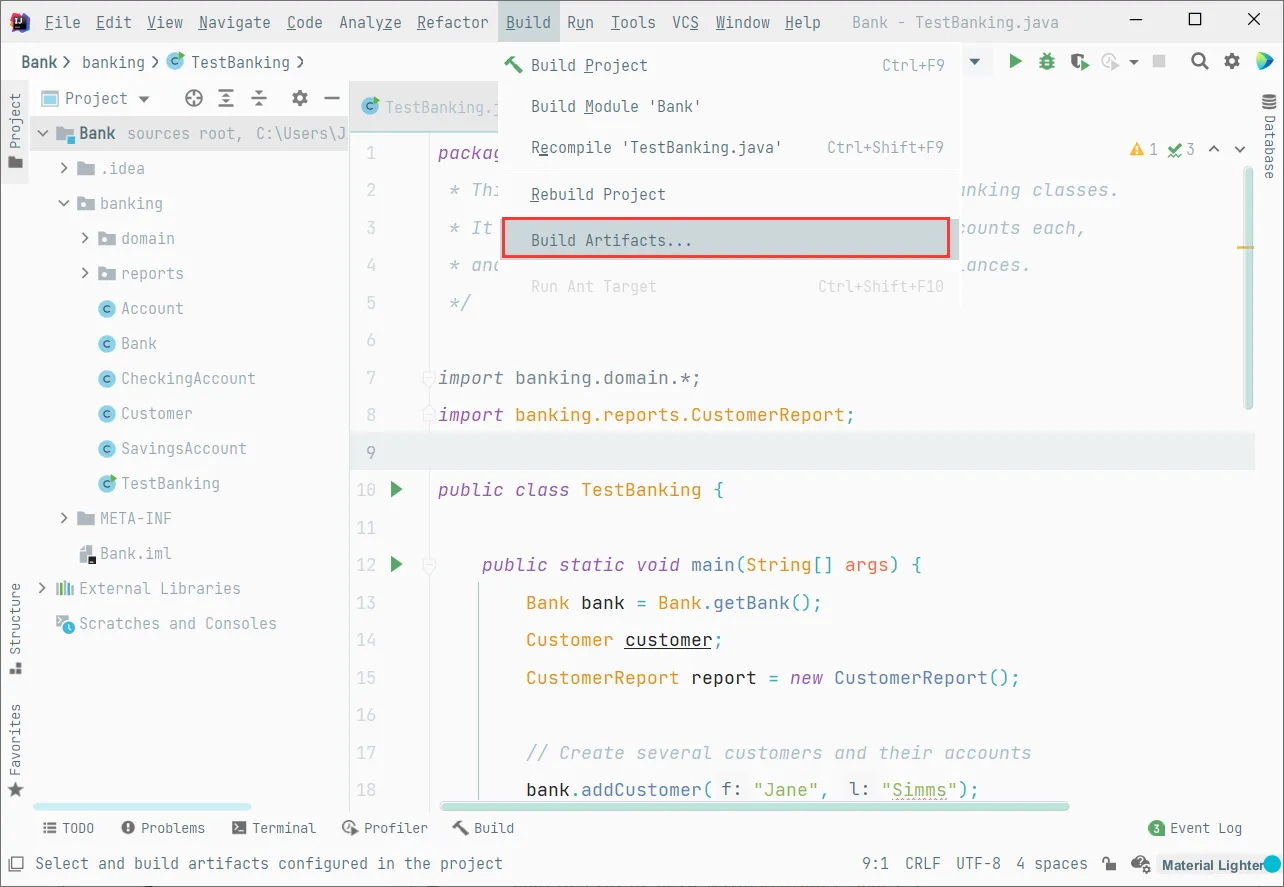The height and width of the screenshot is (887, 1284).
Task: Click the Select Opened File target icon
Action: (x=194, y=98)
